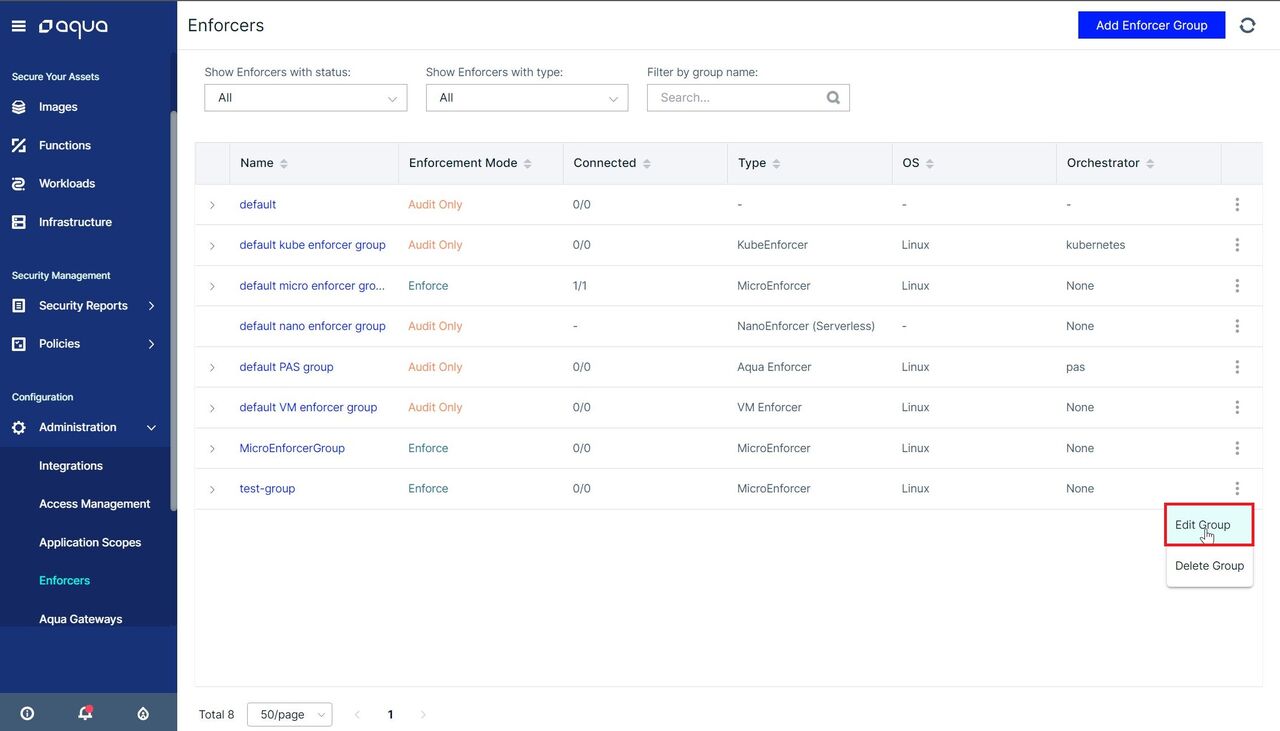This screenshot has height=731, width=1280.
Task: Click the Administration gear icon
Action: click(18, 428)
